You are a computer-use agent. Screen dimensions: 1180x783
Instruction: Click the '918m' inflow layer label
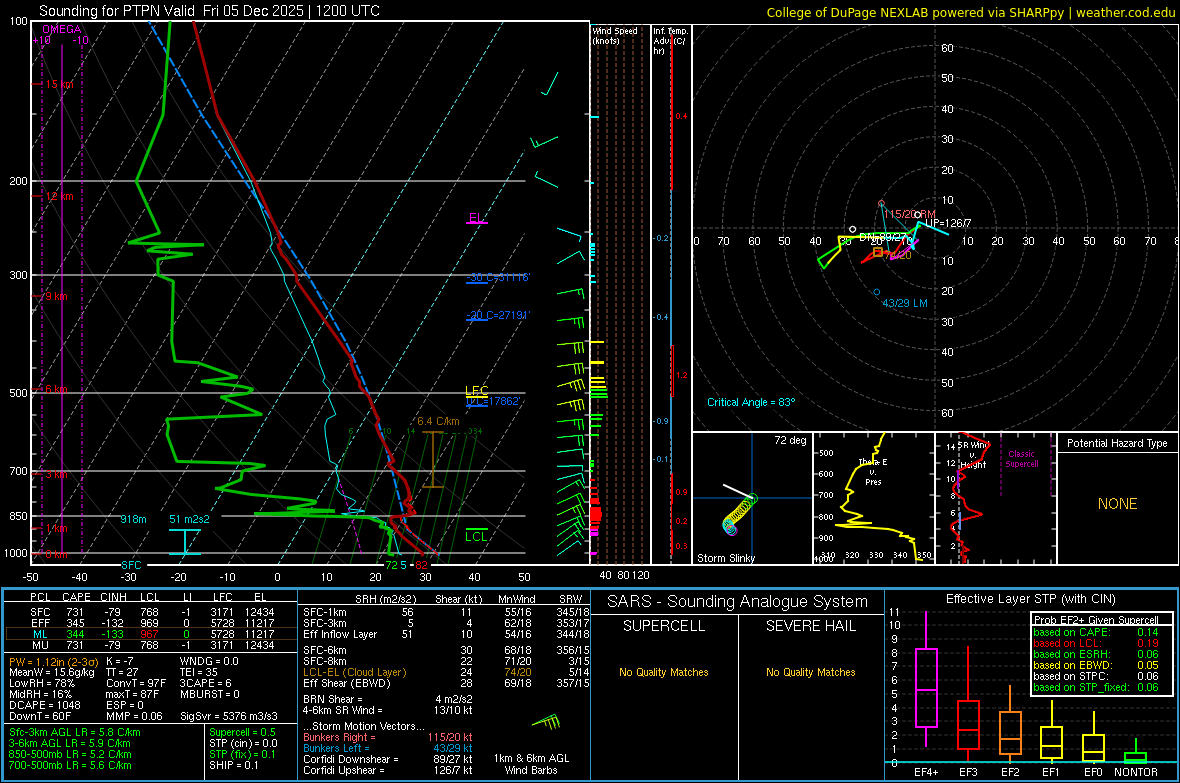pyautogui.click(x=133, y=519)
